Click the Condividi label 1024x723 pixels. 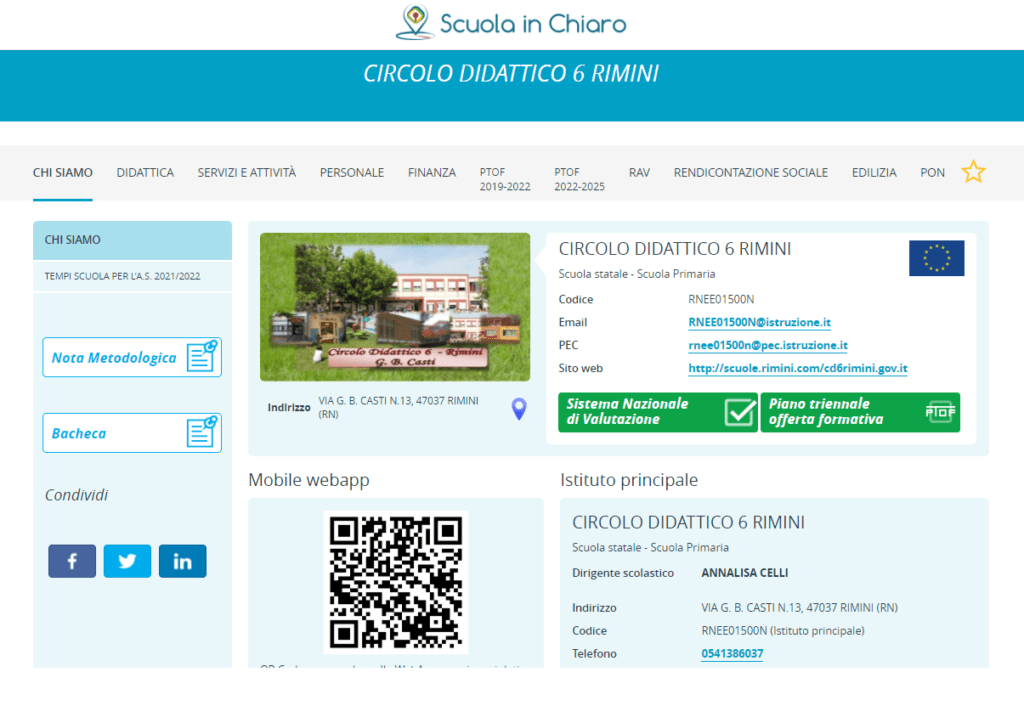coord(76,495)
